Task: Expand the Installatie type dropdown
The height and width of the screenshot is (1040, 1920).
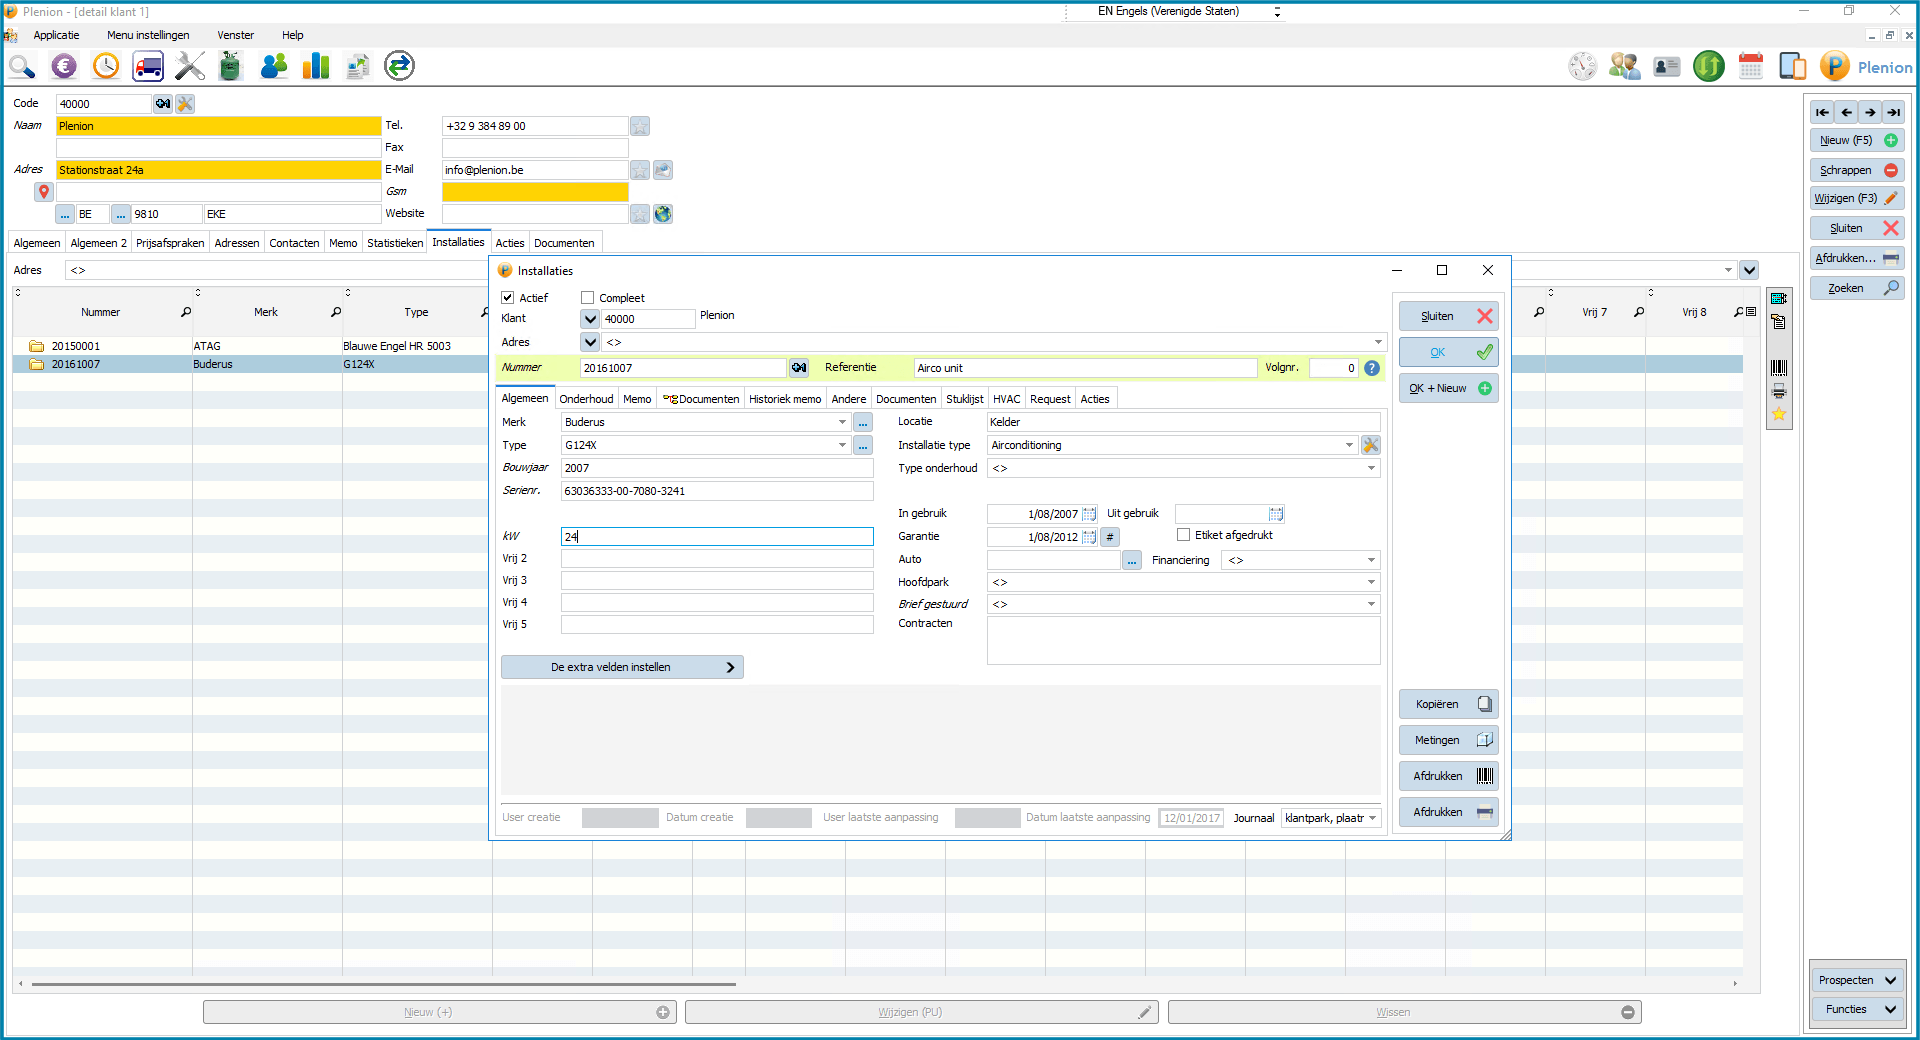Action: click(x=1349, y=445)
